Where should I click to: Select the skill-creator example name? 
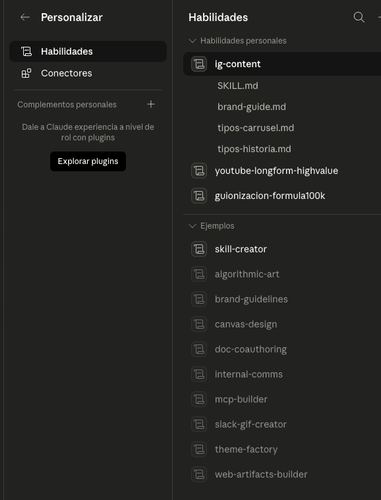(x=241, y=249)
